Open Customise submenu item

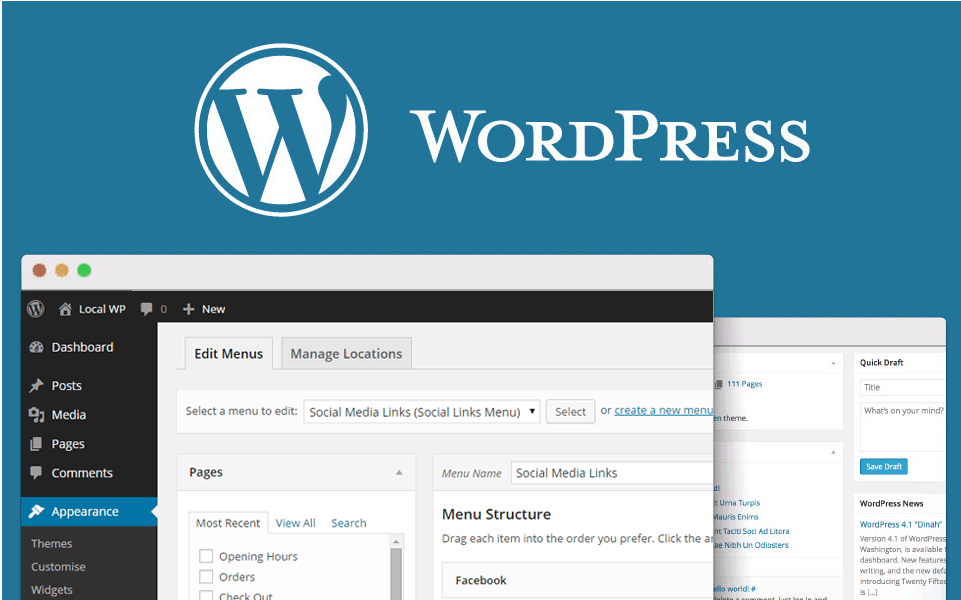coord(58,567)
